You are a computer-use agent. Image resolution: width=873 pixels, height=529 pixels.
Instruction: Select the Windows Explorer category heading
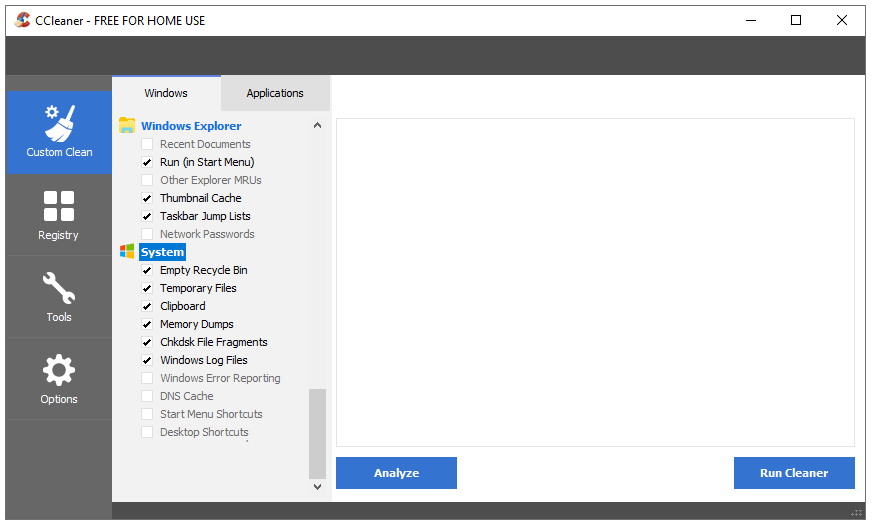[191, 126]
